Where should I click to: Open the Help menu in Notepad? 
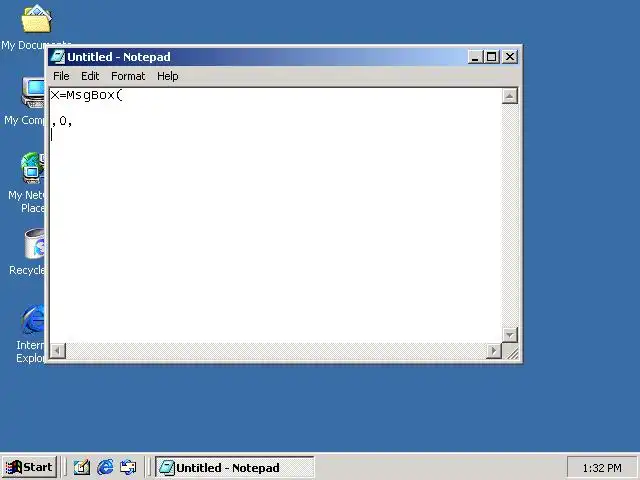tap(167, 76)
